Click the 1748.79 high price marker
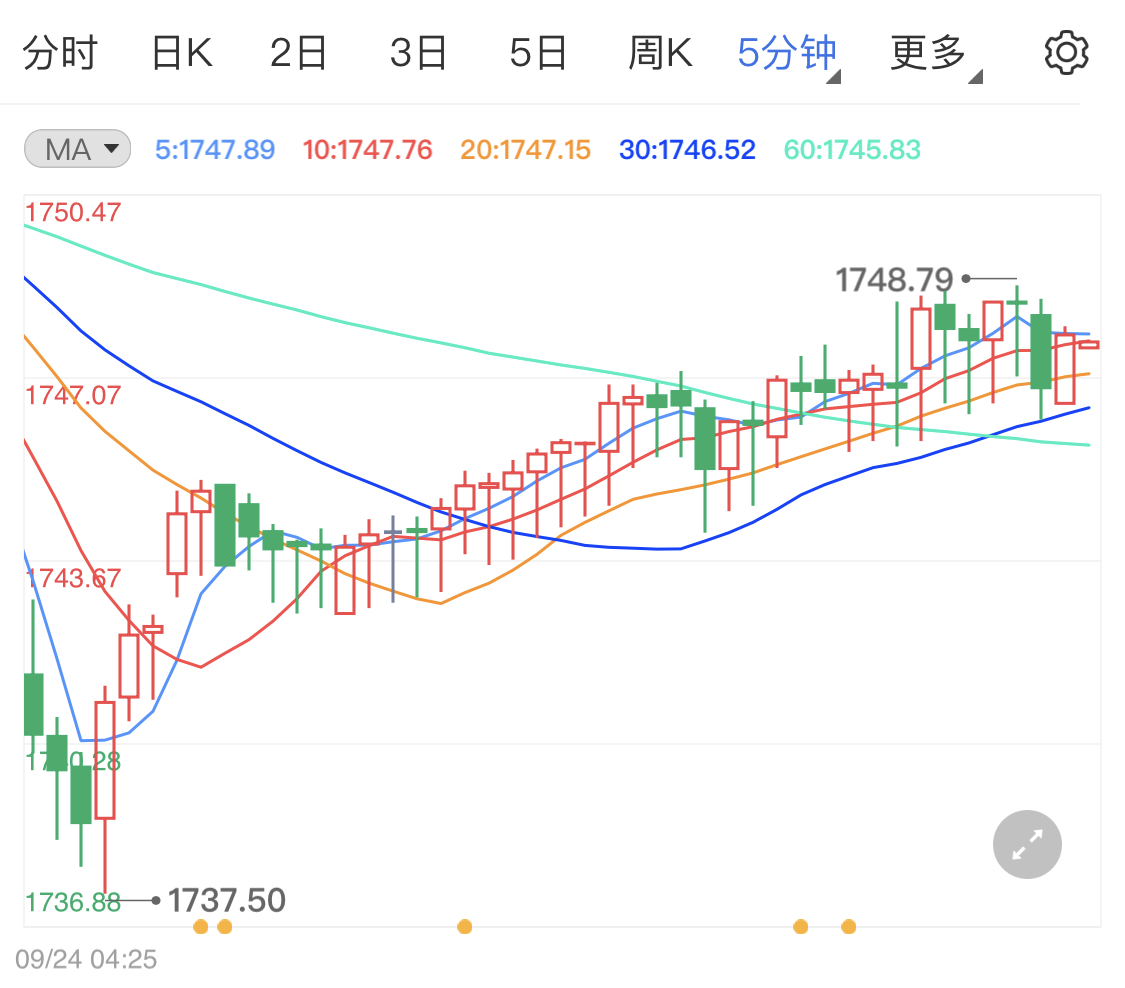 coord(894,280)
